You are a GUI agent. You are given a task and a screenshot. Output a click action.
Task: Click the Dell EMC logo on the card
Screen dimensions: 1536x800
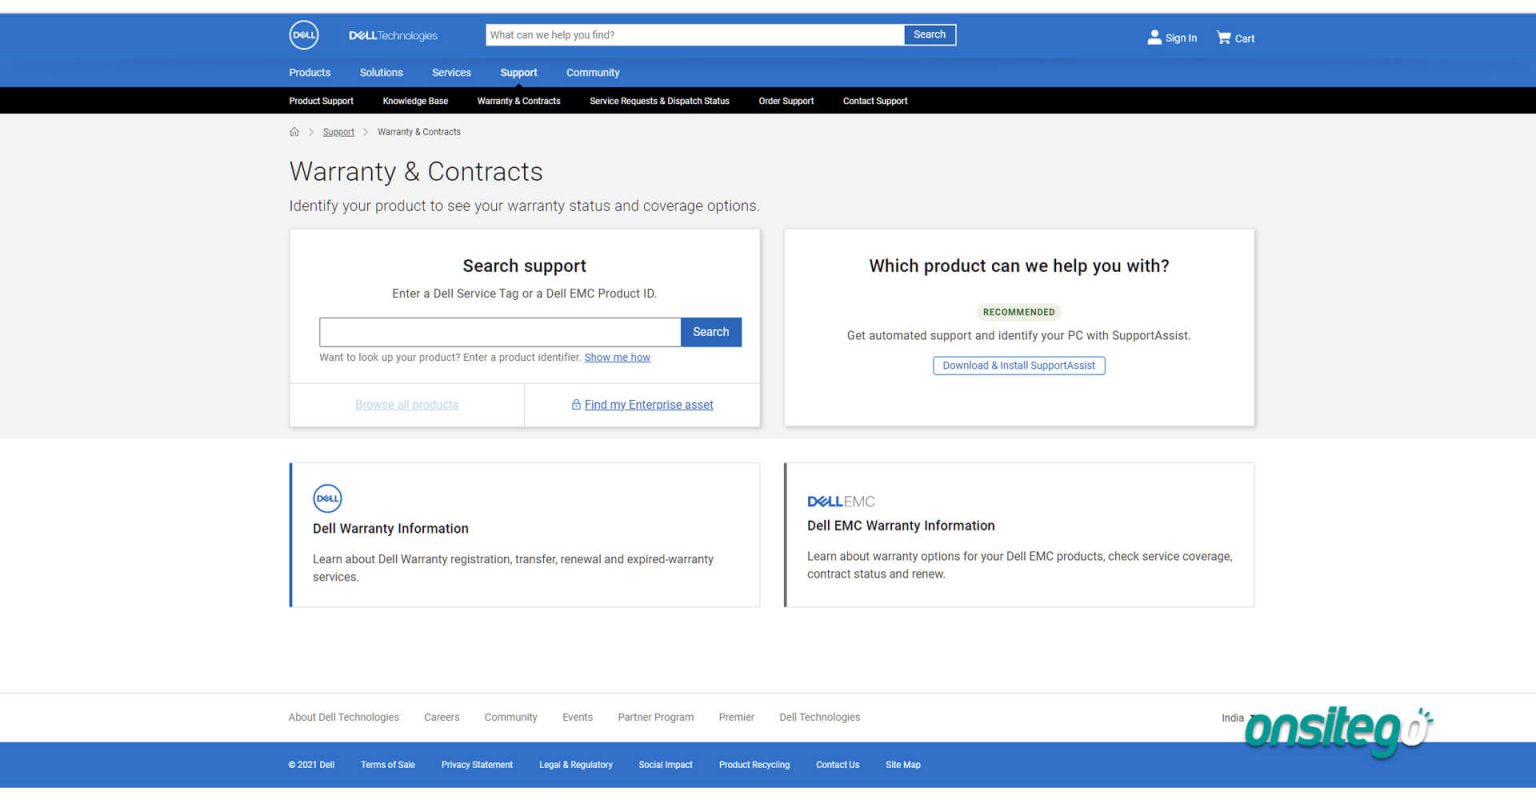[x=841, y=501]
